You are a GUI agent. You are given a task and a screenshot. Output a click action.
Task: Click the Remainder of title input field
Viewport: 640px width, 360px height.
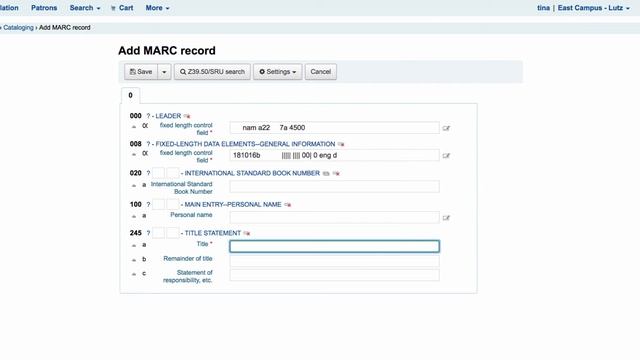coord(334,261)
